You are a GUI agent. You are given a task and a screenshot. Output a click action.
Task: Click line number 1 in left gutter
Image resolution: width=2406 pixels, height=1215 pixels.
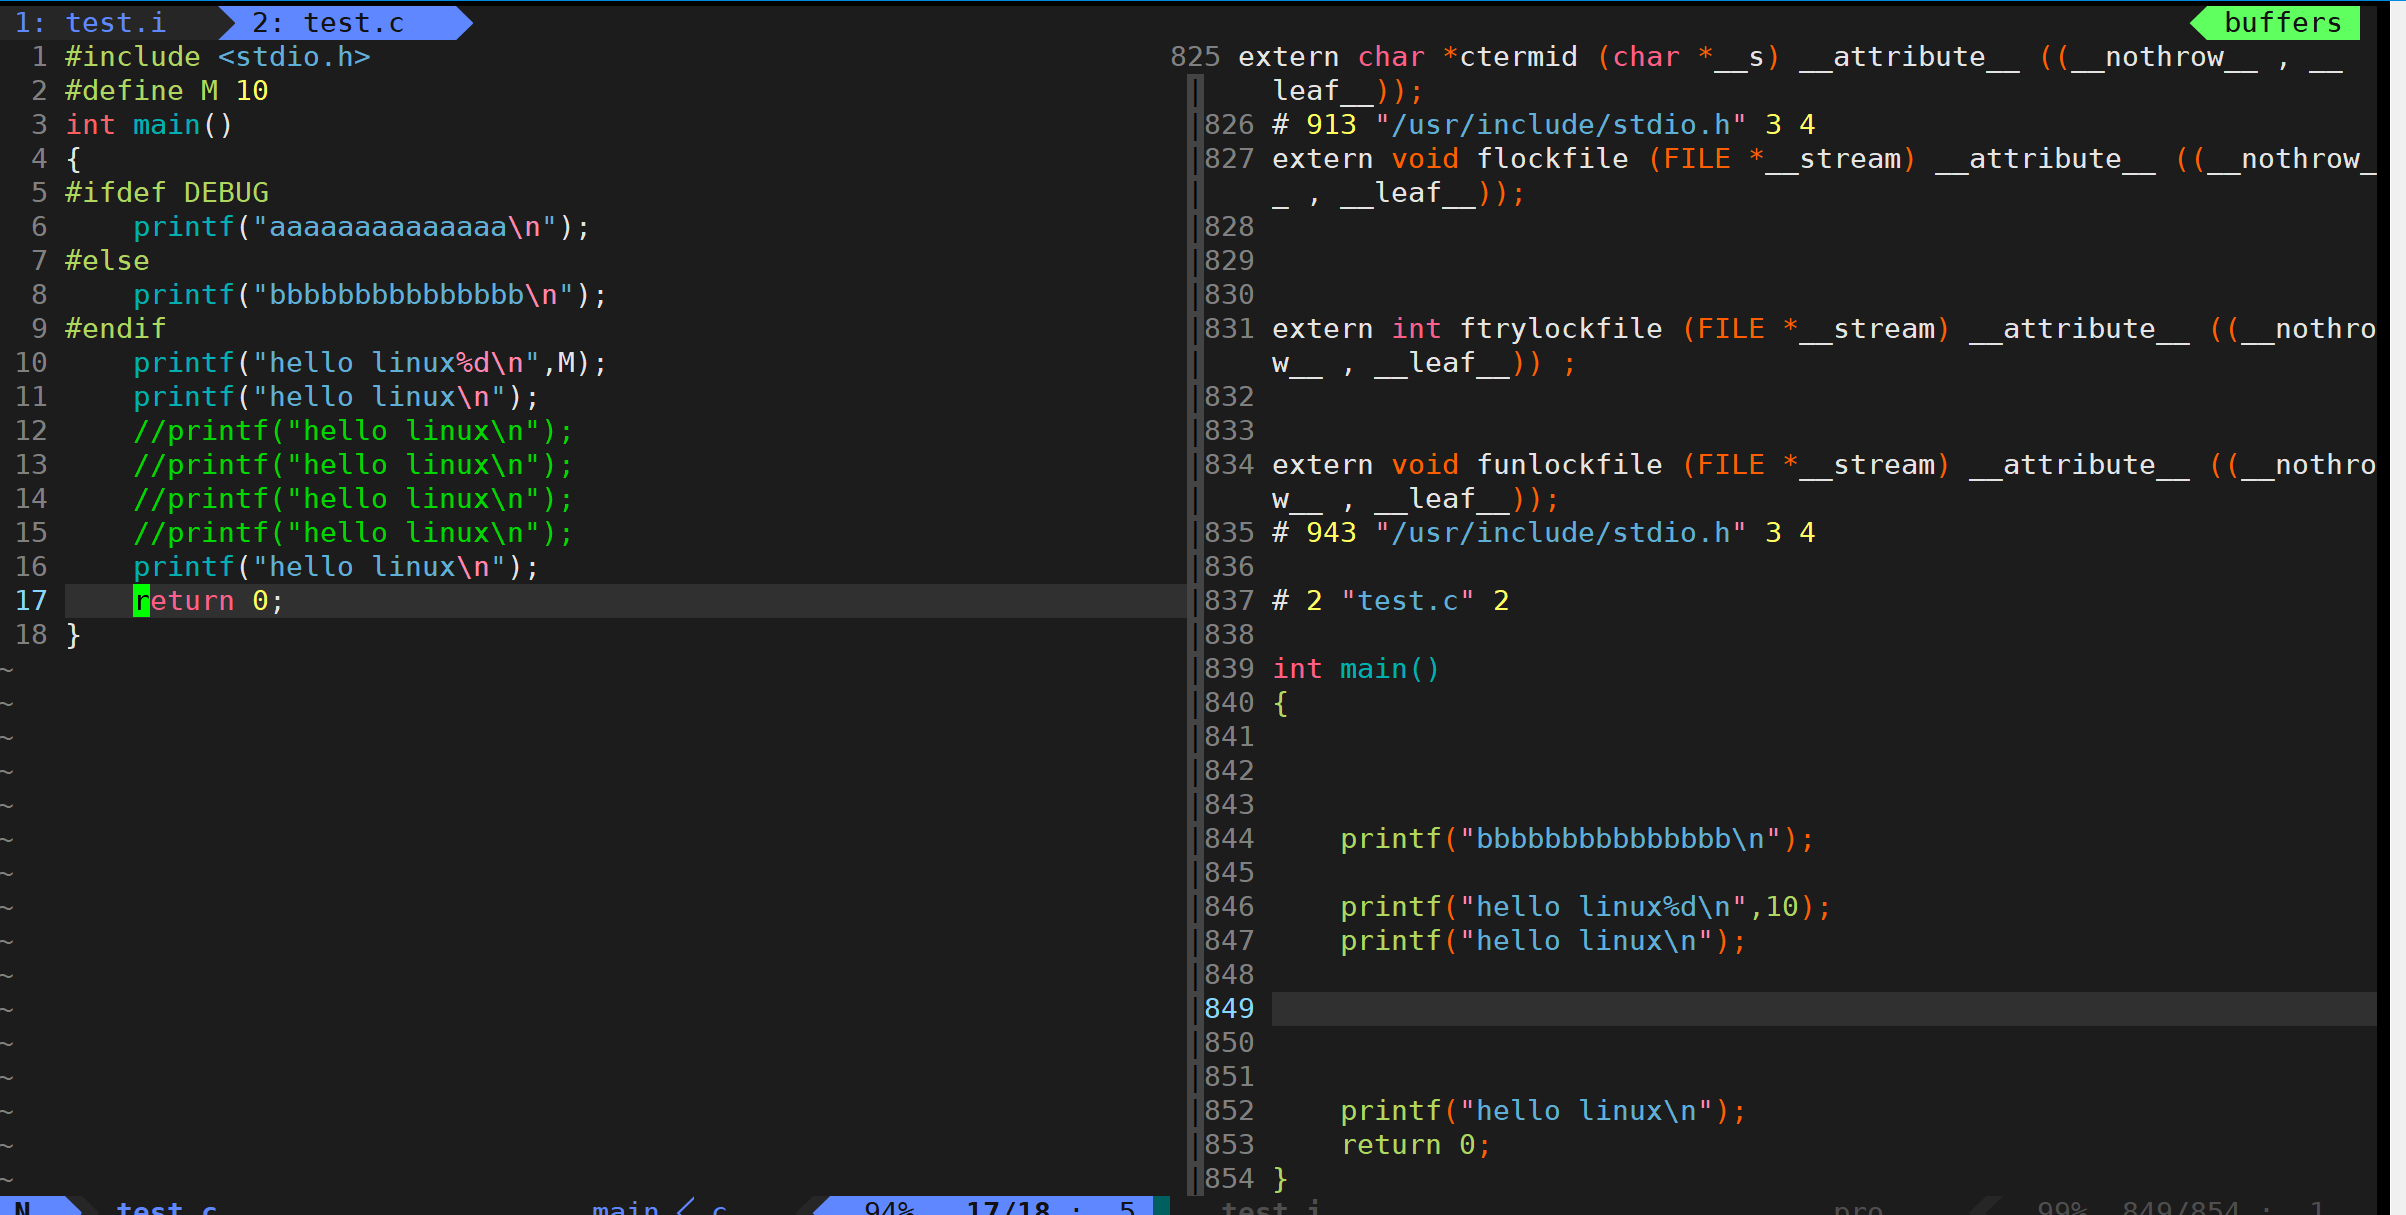pos(39,57)
